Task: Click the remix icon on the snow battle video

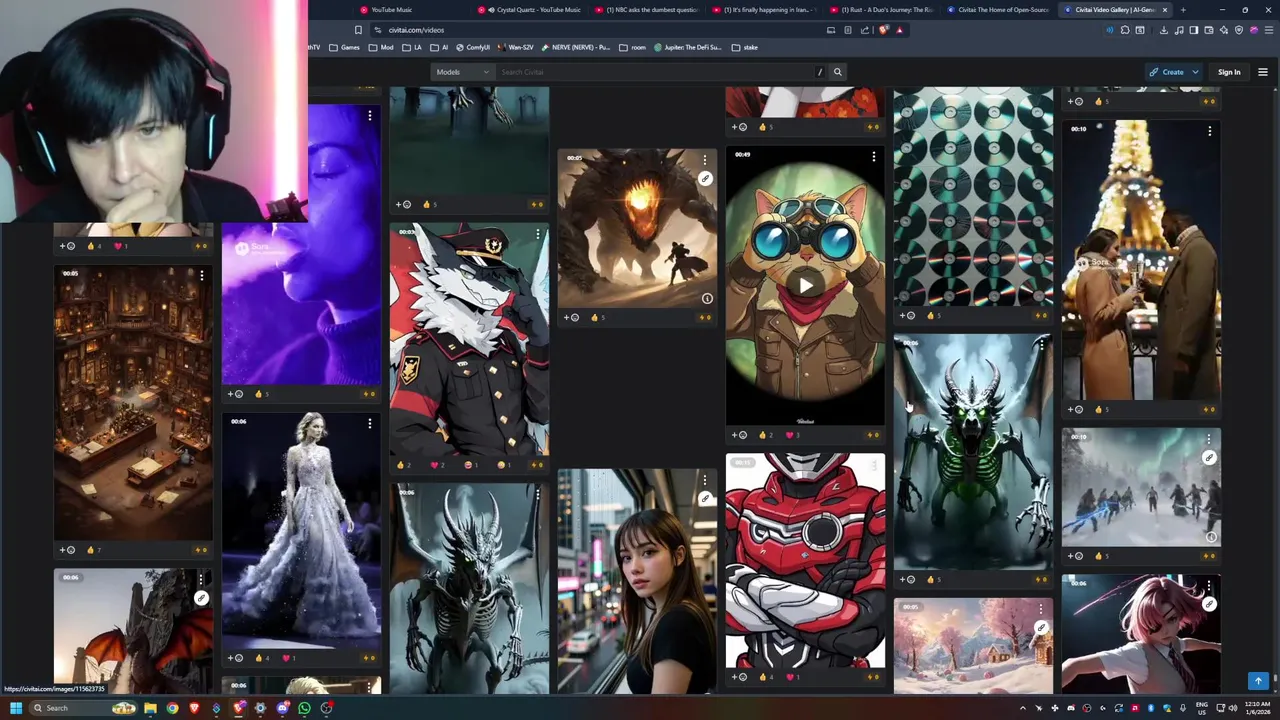Action: pyautogui.click(x=1209, y=457)
